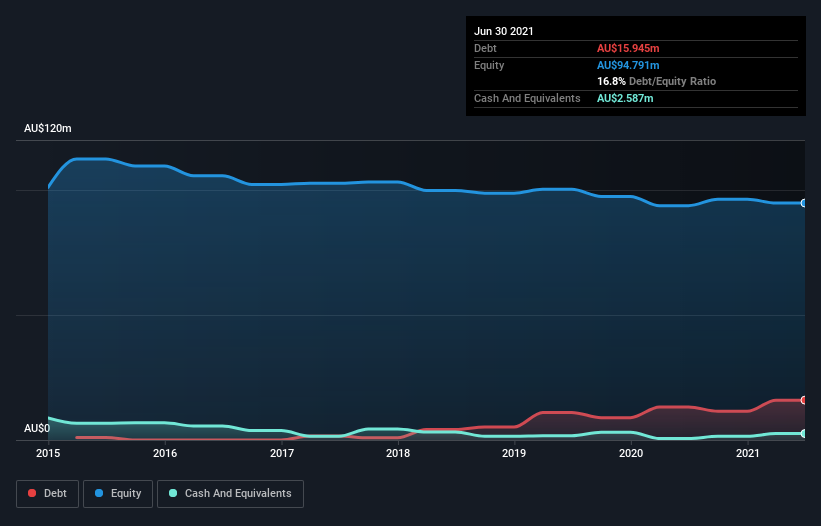Click the 16.8% Debt/Equity Ratio text
The width and height of the screenshot is (821, 526).
657,81
